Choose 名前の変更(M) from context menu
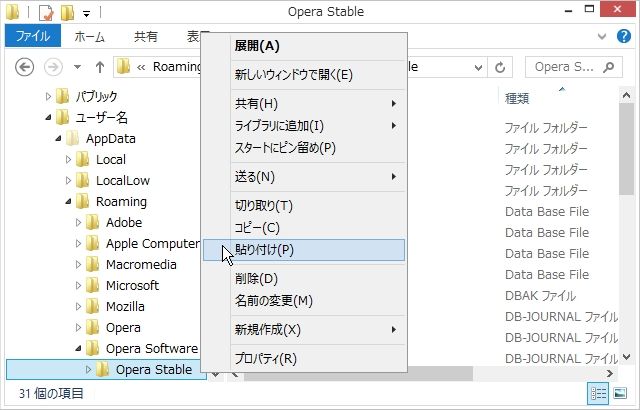This screenshot has width=640, height=410. (x=304, y=301)
